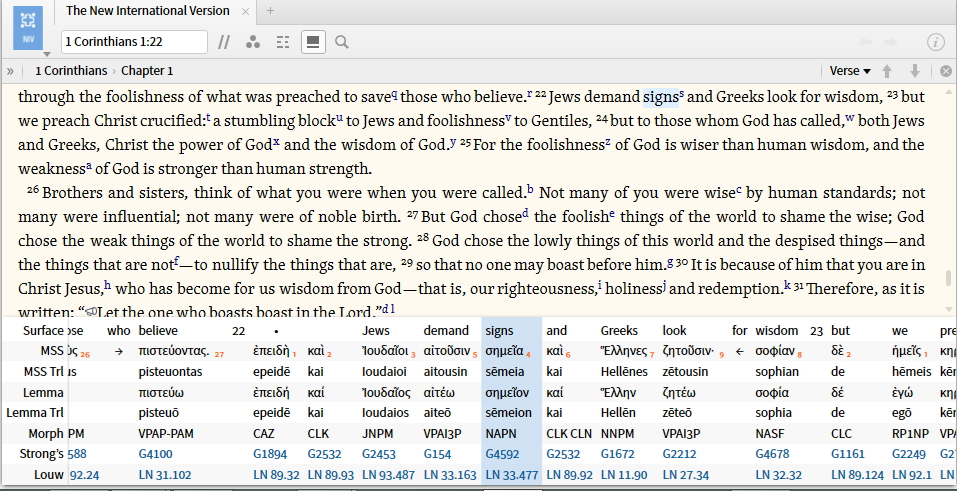Click morphology code VPAP-PAM

click(x=166, y=434)
